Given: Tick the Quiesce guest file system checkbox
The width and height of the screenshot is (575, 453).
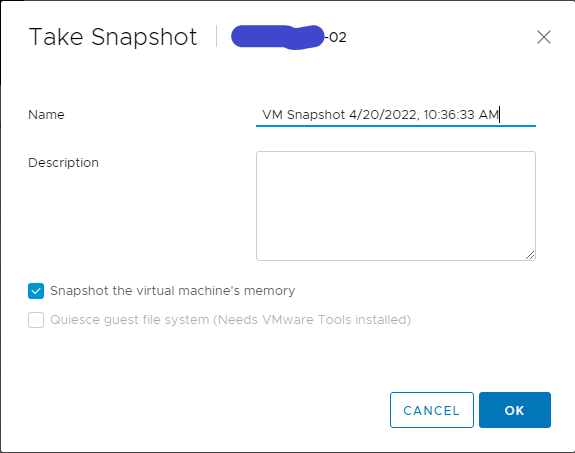Looking at the screenshot, I should pyautogui.click(x=36, y=320).
